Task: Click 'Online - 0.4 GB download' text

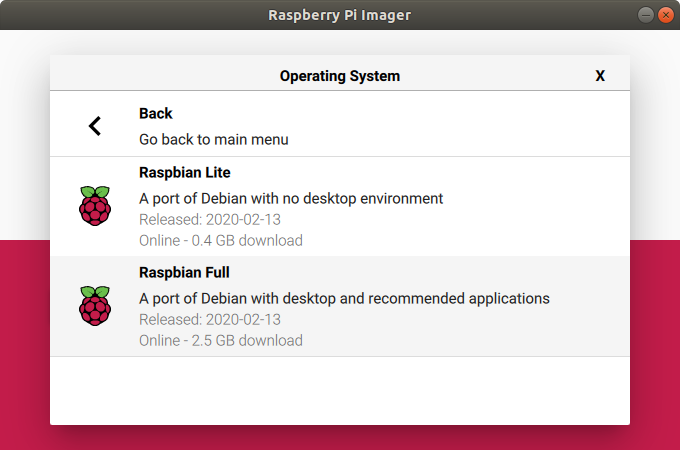Action: pos(221,241)
